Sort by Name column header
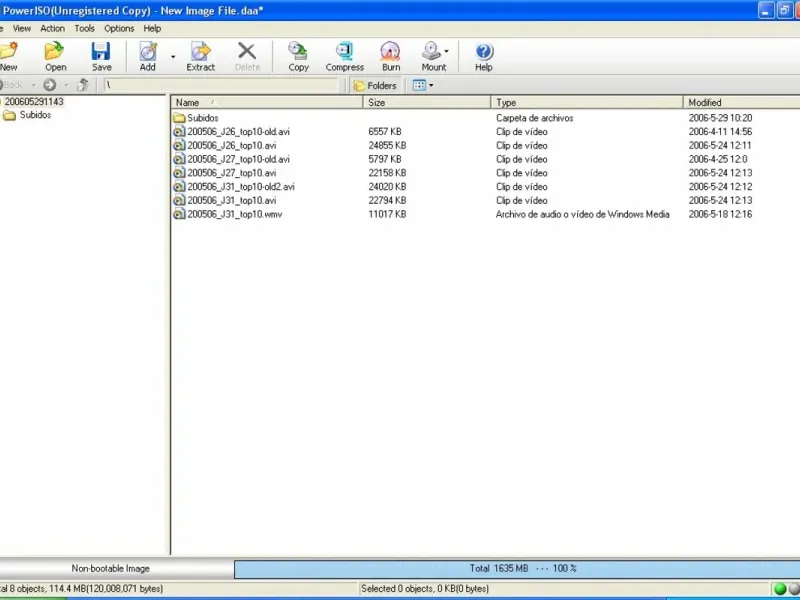This screenshot has height=600, width=800. point(266,103)
